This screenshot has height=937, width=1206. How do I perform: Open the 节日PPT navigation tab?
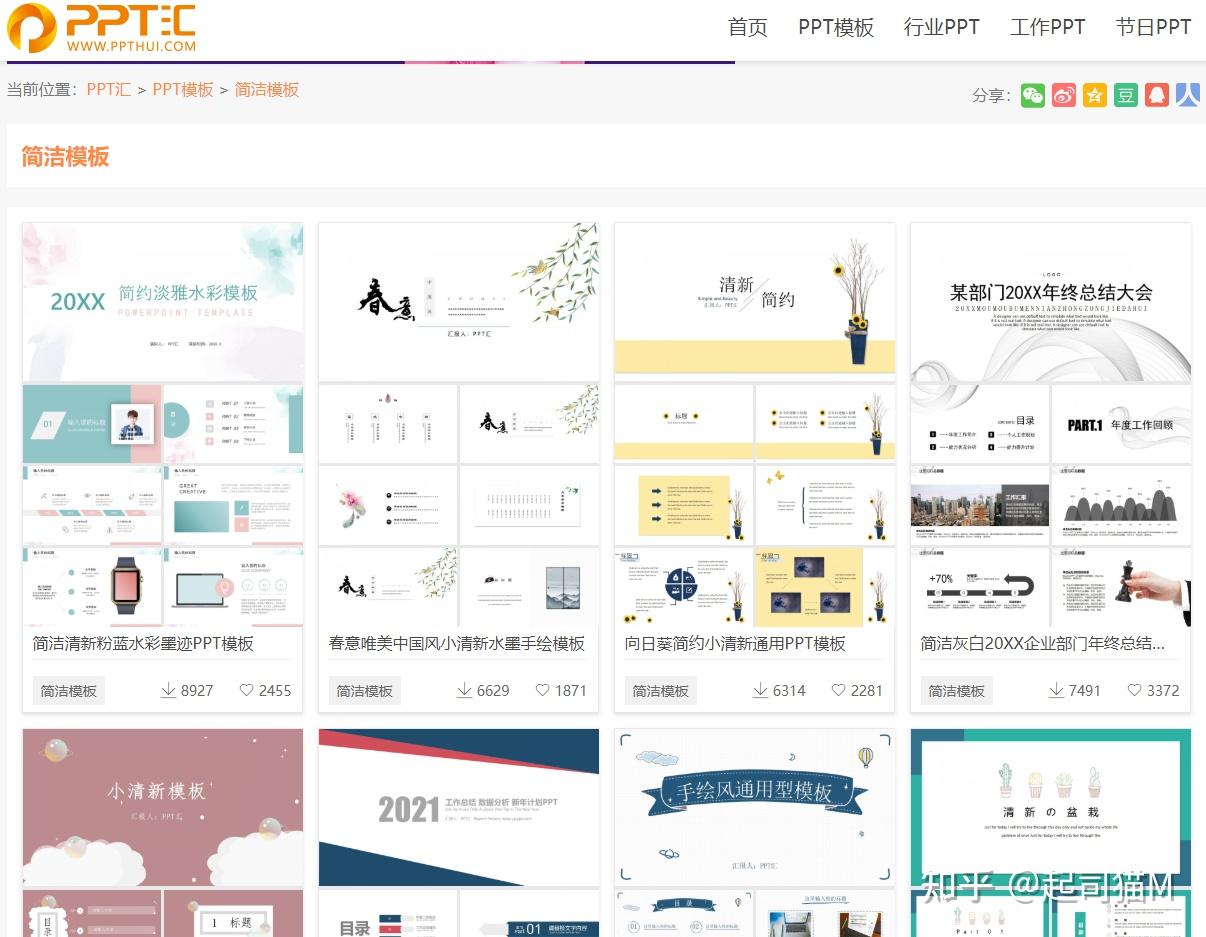[x=1153, y=27]
